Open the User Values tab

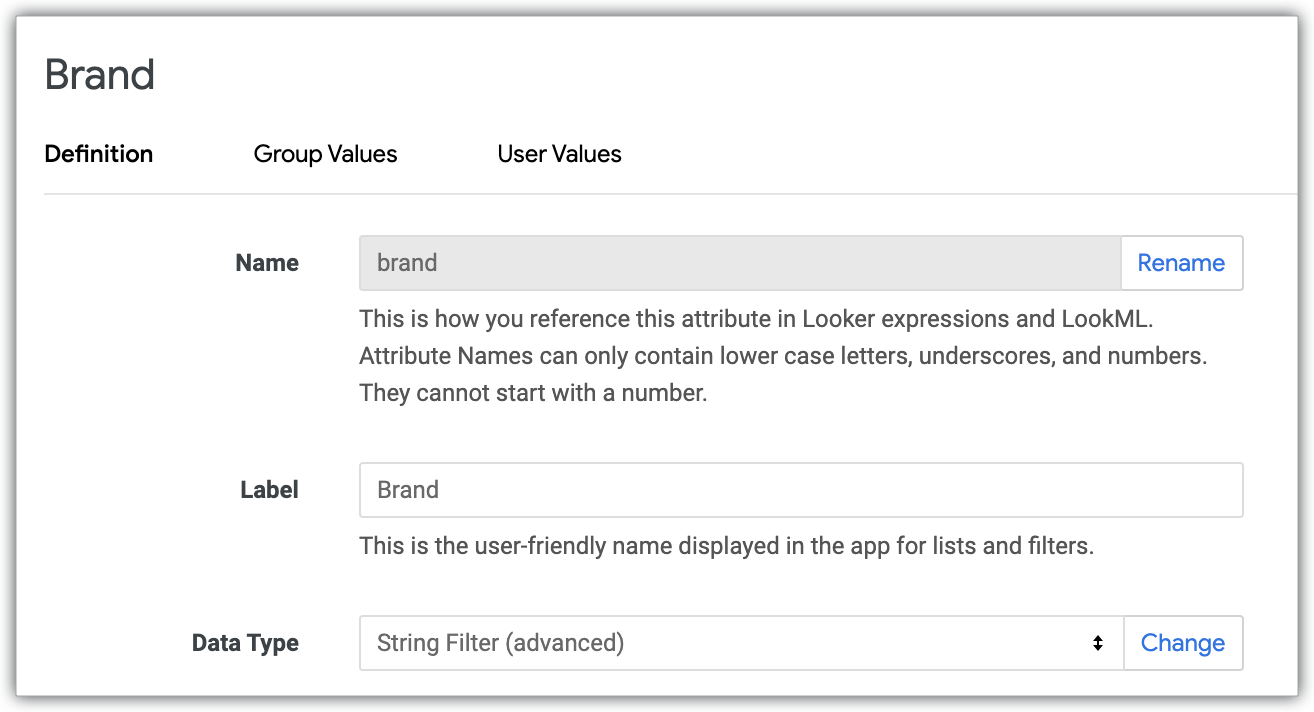click(559, 154)
